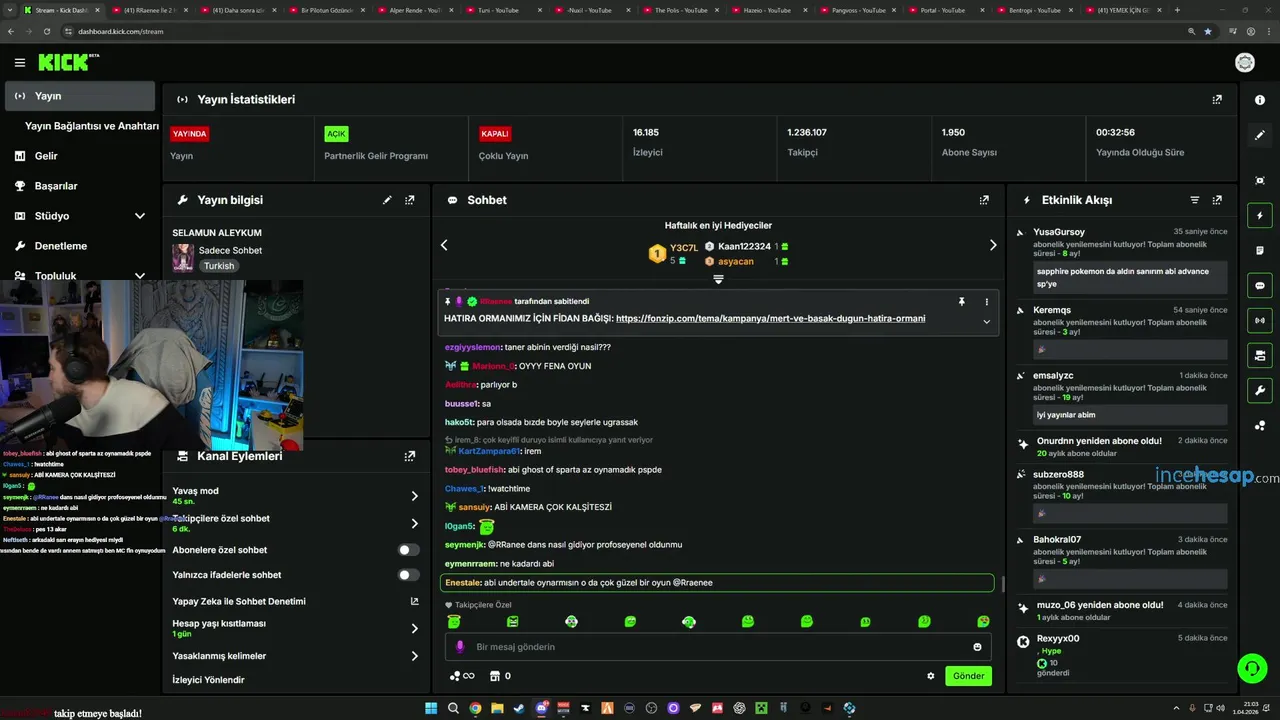This screenshot has height=720, width=1280.
Task: Go to previous top gifters slide
Action: [444, 245]
